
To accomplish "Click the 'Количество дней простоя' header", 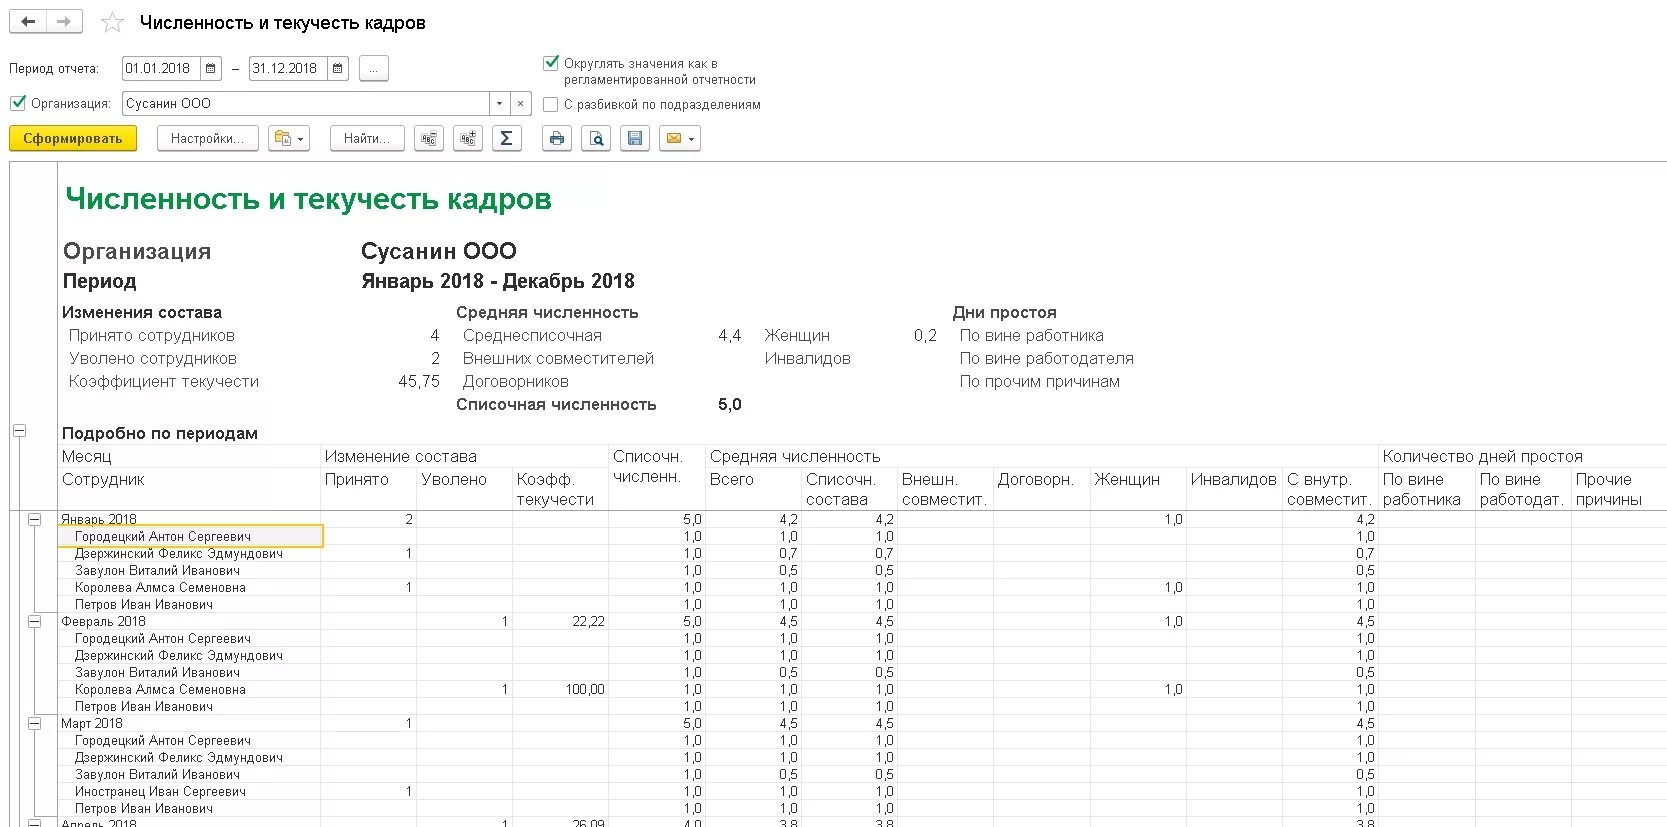I will click(1483, 456).
